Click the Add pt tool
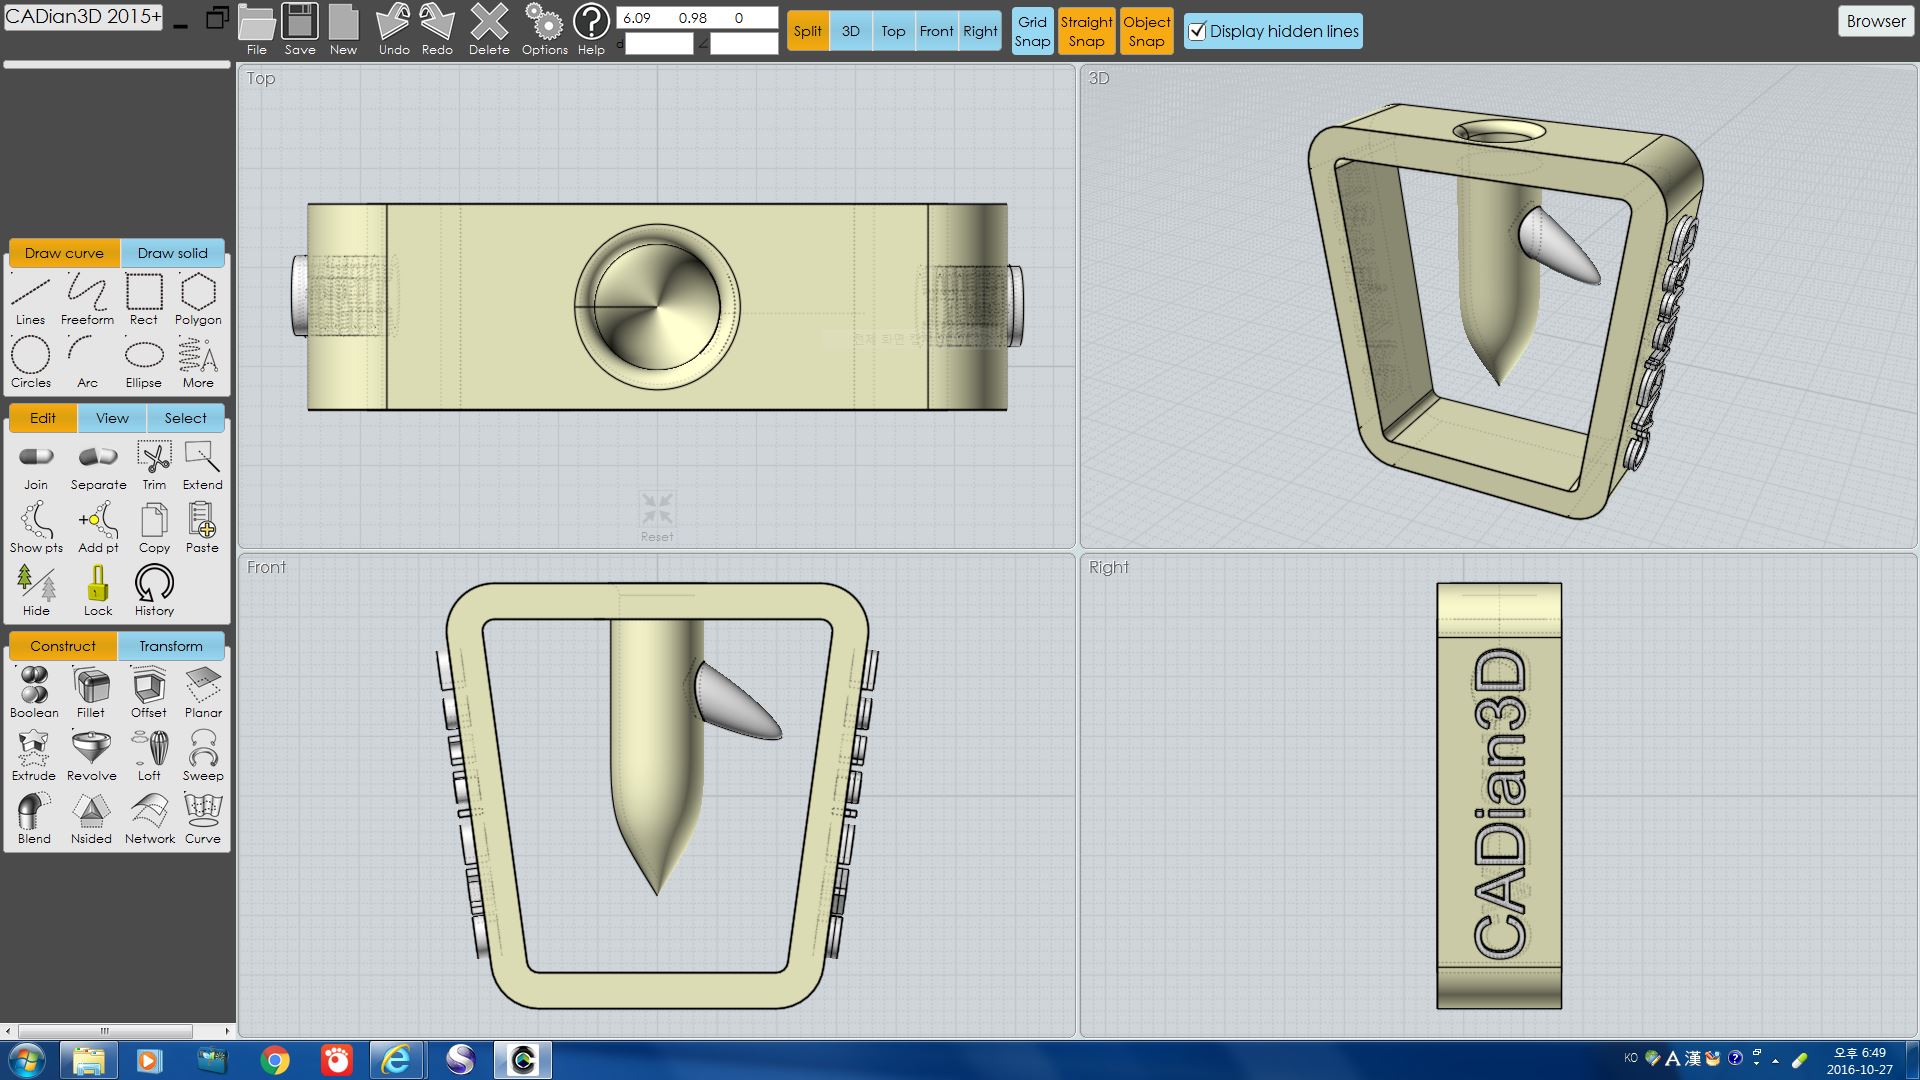Viewport: 1920px width, 1080px height. (x=98, y=527)
